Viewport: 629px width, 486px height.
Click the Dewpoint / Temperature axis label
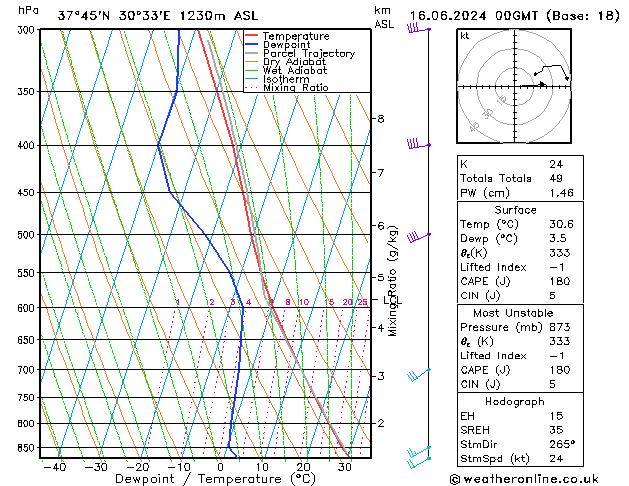click(x=207, y=479)
